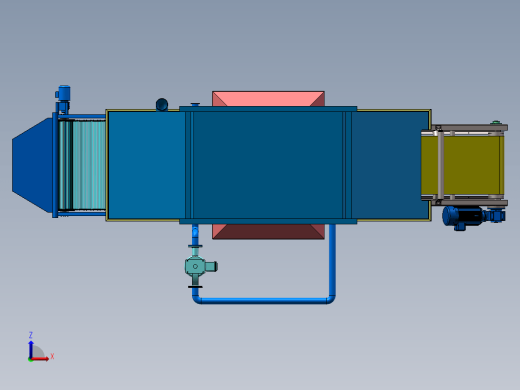Image resolution: width=520 pixels, height=390 pixels.
Task: Select the central dark blue tank cover
Action: click(268, 165)
